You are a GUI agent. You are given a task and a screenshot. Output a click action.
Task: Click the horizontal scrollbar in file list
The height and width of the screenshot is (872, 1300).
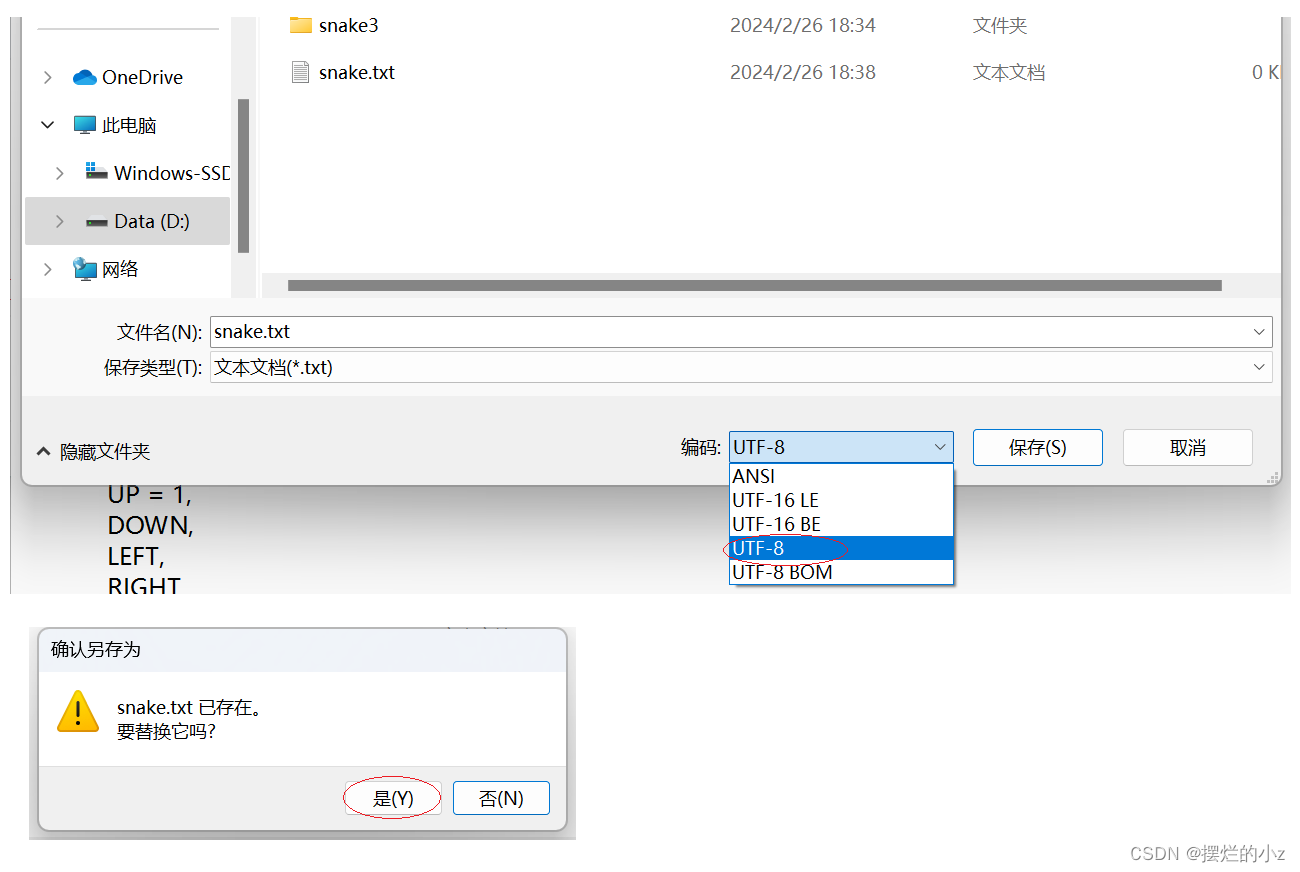click(x=755, y=285)
